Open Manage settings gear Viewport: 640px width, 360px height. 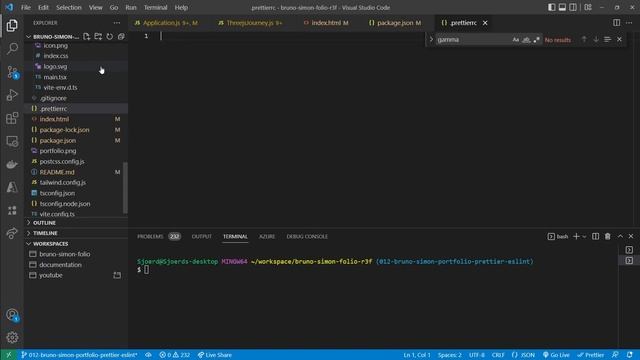coord(12,338)
